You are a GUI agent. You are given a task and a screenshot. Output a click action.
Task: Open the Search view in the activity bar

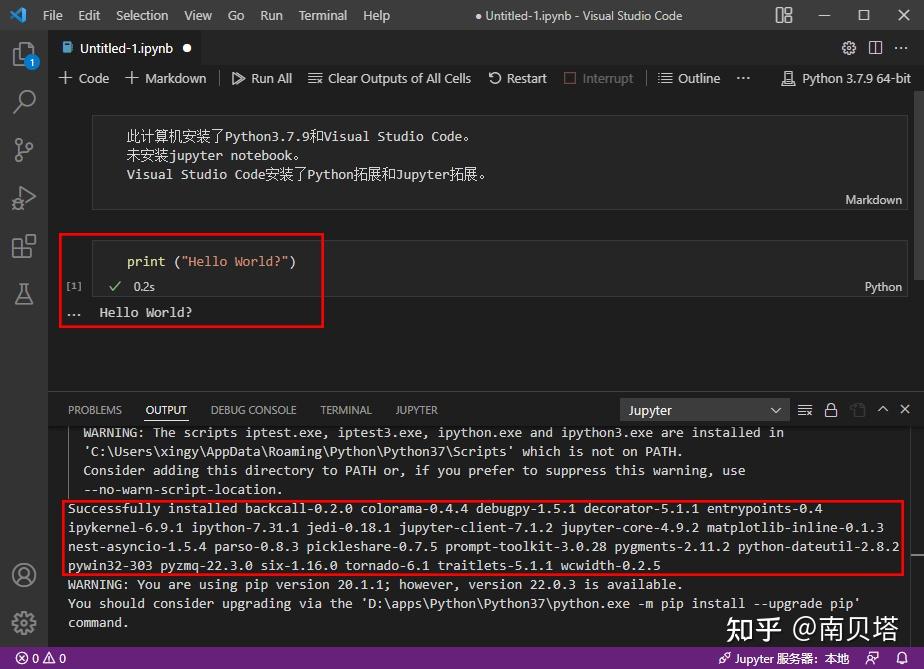(25, 101)
